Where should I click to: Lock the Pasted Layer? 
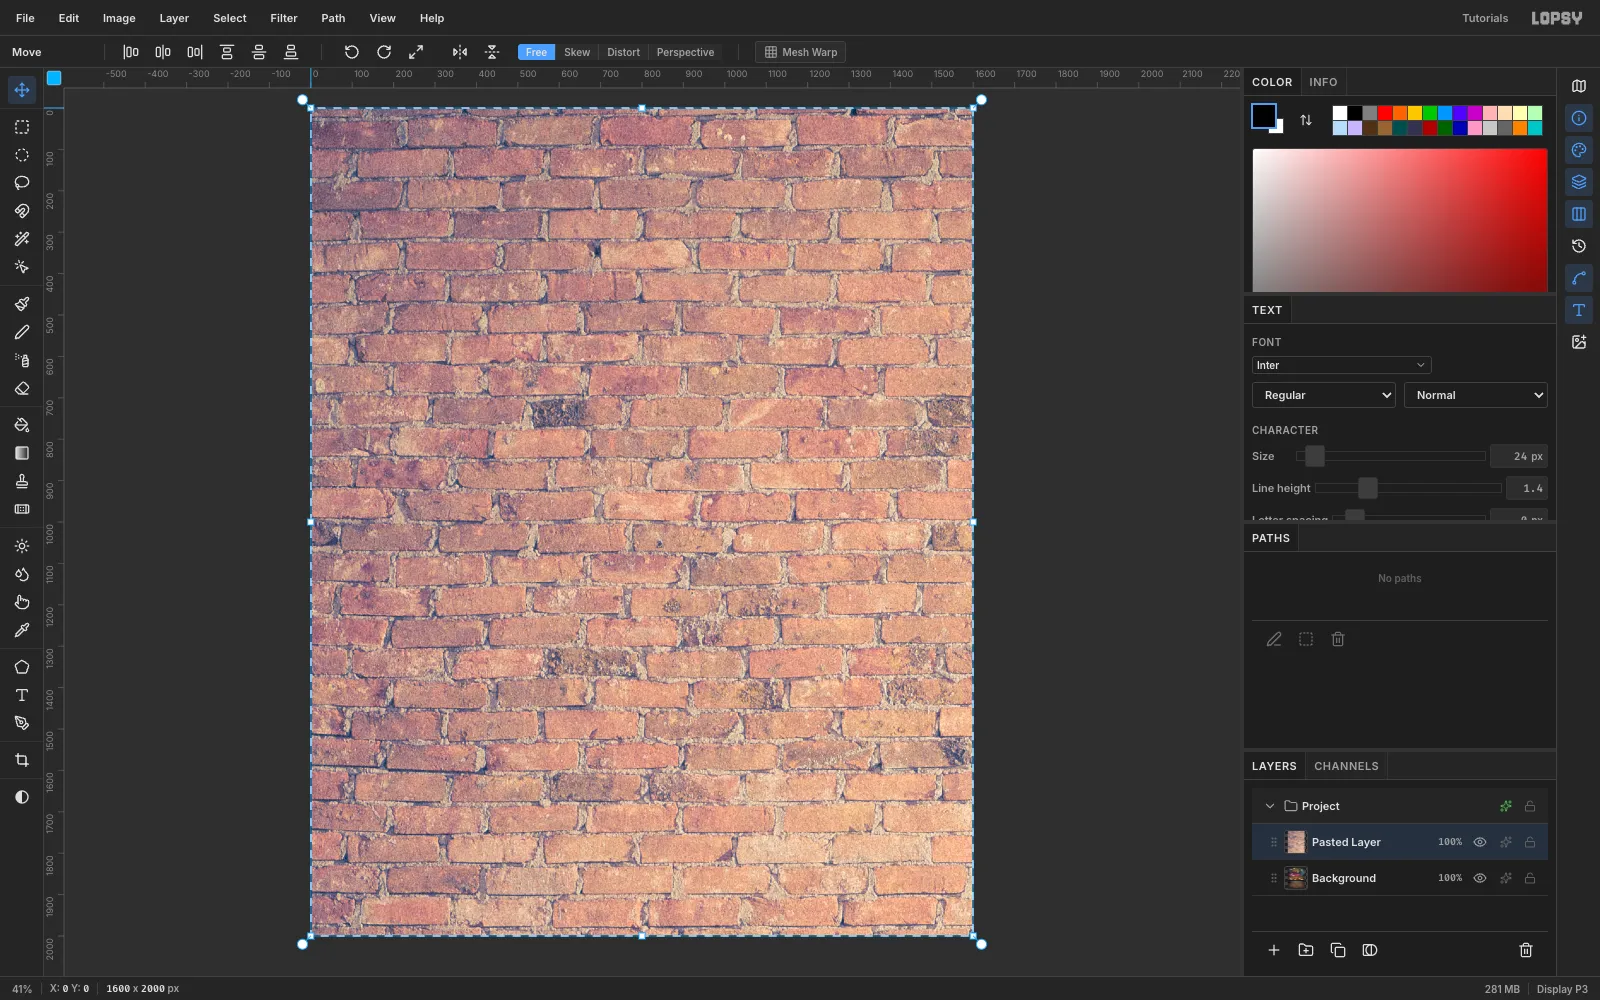tap(1530, 842)
